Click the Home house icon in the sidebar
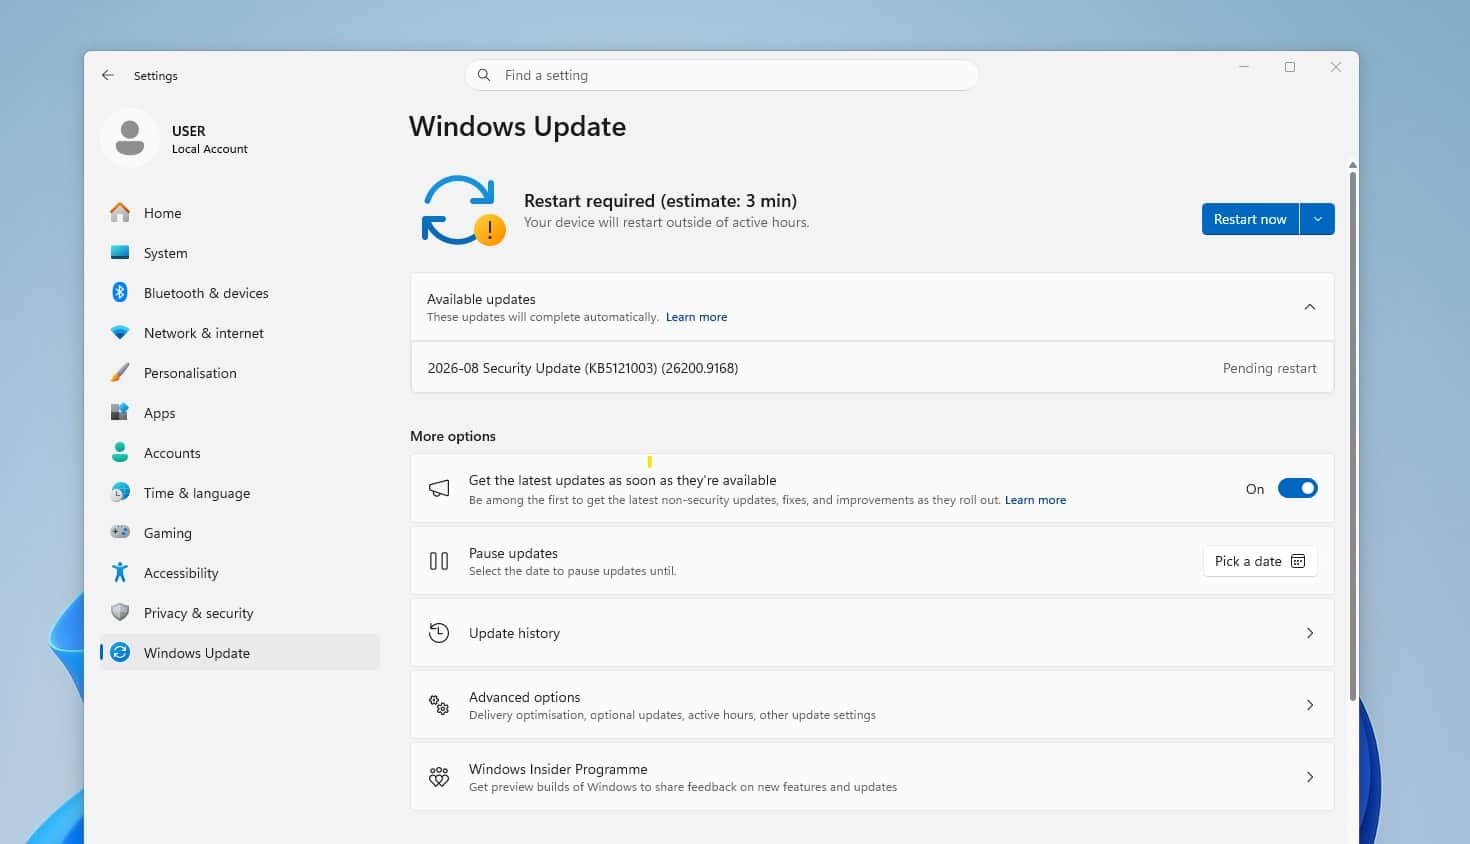This screenshot has height=844, width=1470. pos(120,212)
